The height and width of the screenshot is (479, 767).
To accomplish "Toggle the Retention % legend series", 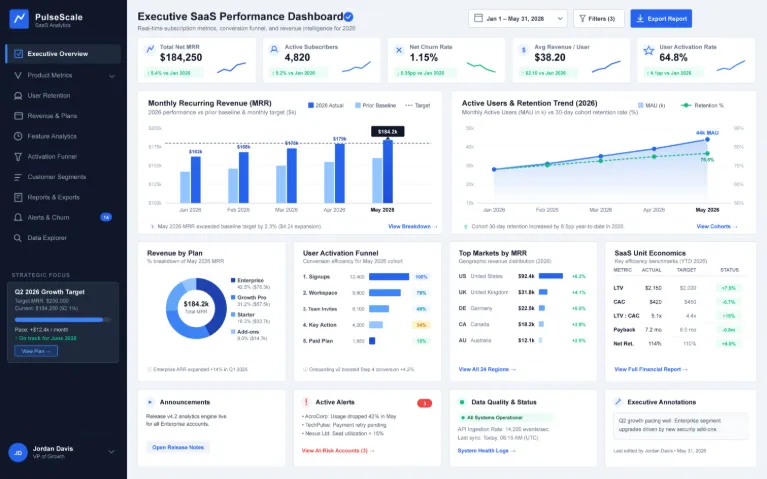I will (702, 105).
